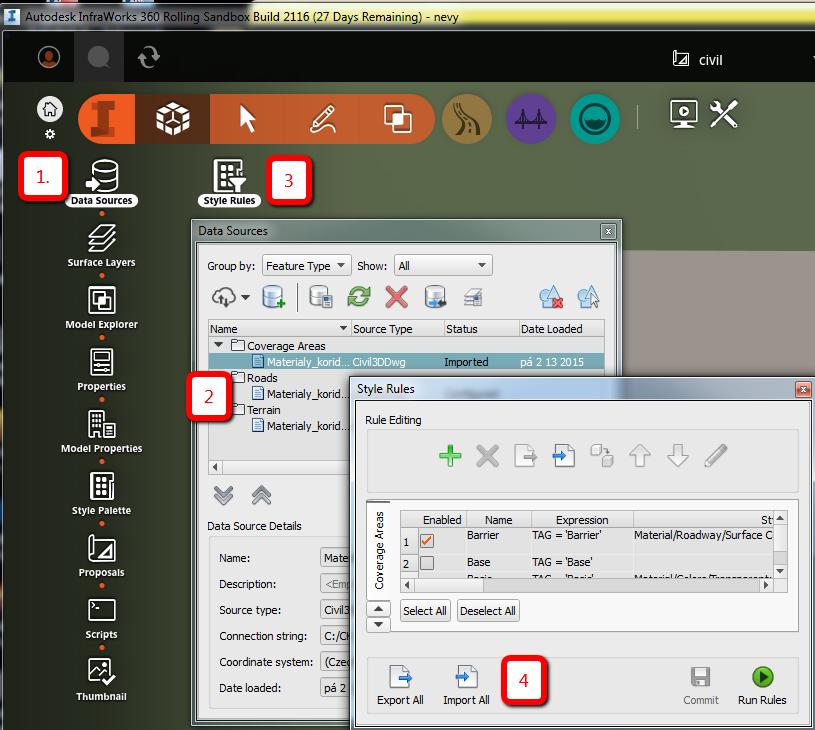This screenshot has height=730, width=815.
Task: Open the purple bridge design tools
Action: (530, 119)
